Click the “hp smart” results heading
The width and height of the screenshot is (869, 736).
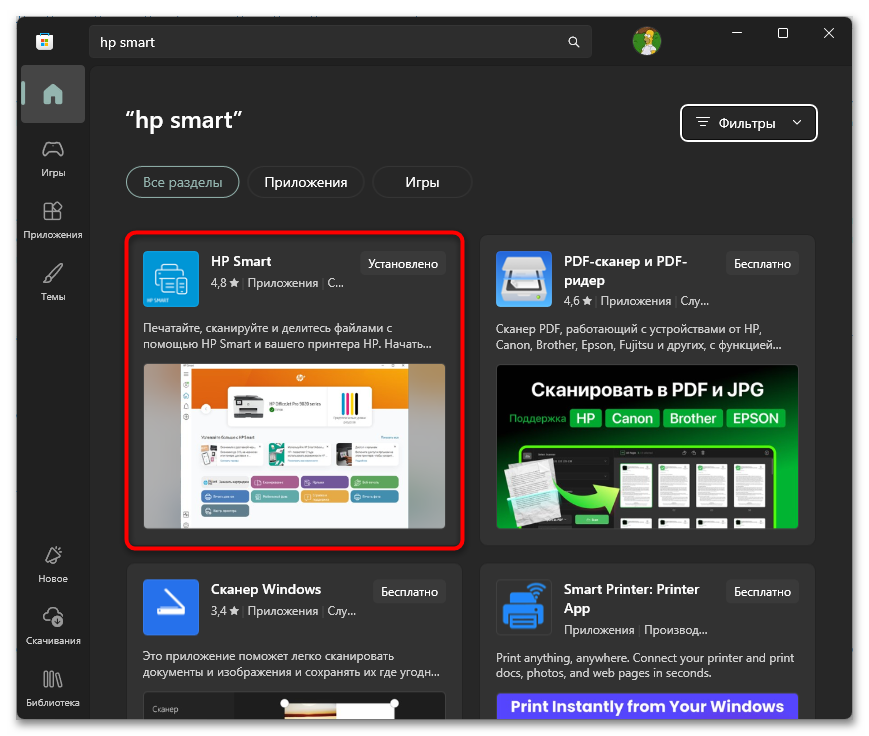(x=184, y=121)
